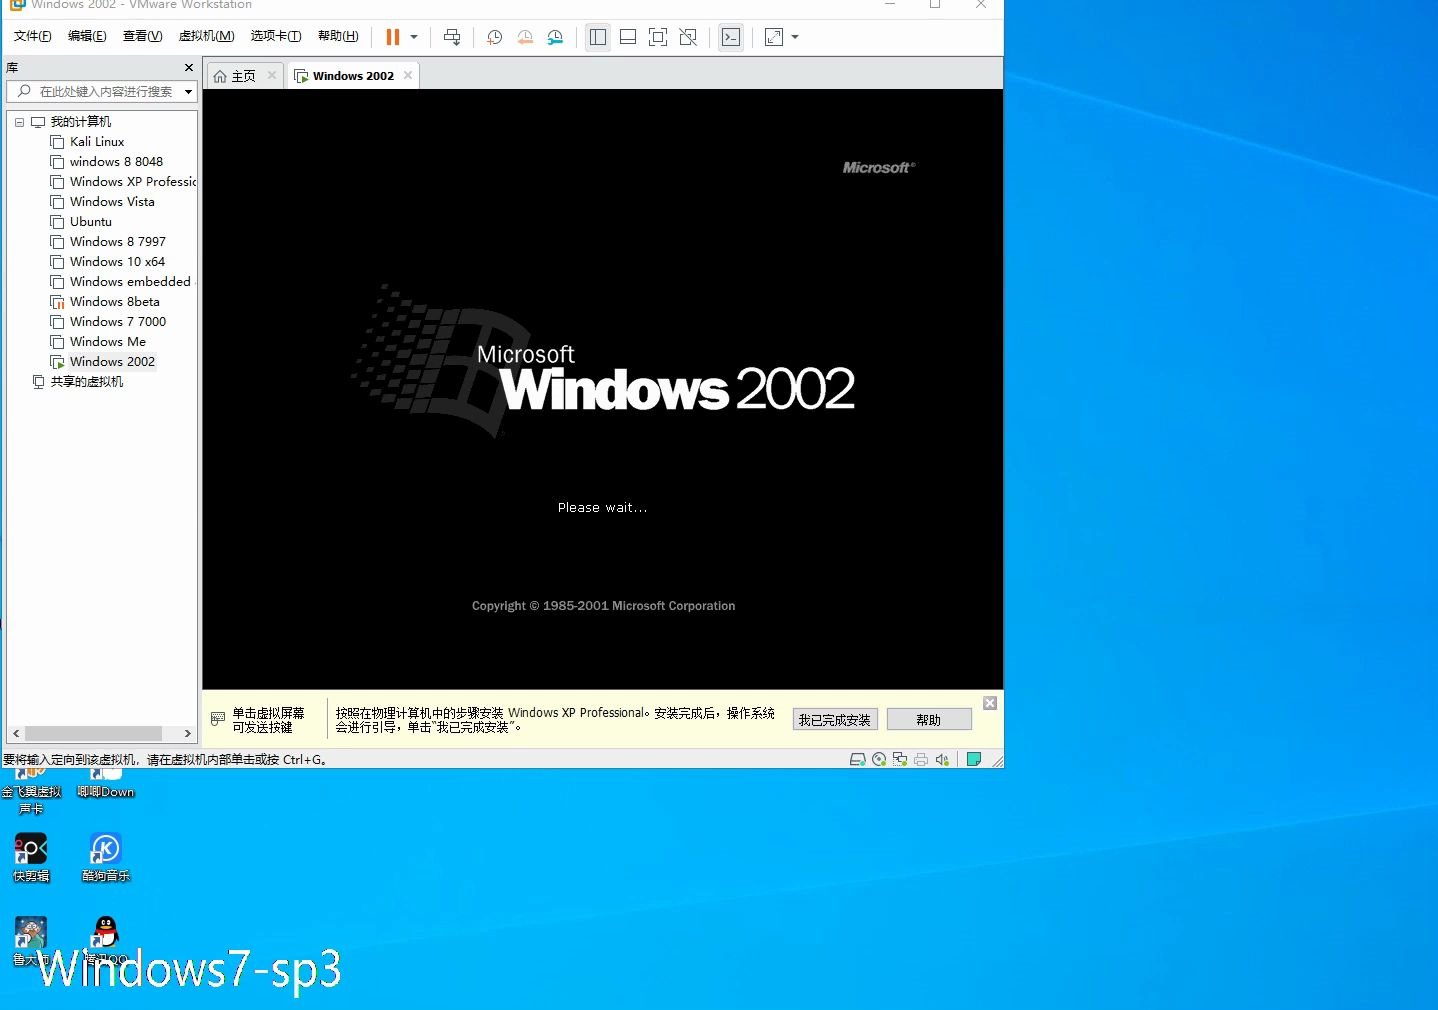Send Ctrl+Alt+Del to the virtual machine
The height and width of the screenshot is (1010, 1438).
(452, 37)
